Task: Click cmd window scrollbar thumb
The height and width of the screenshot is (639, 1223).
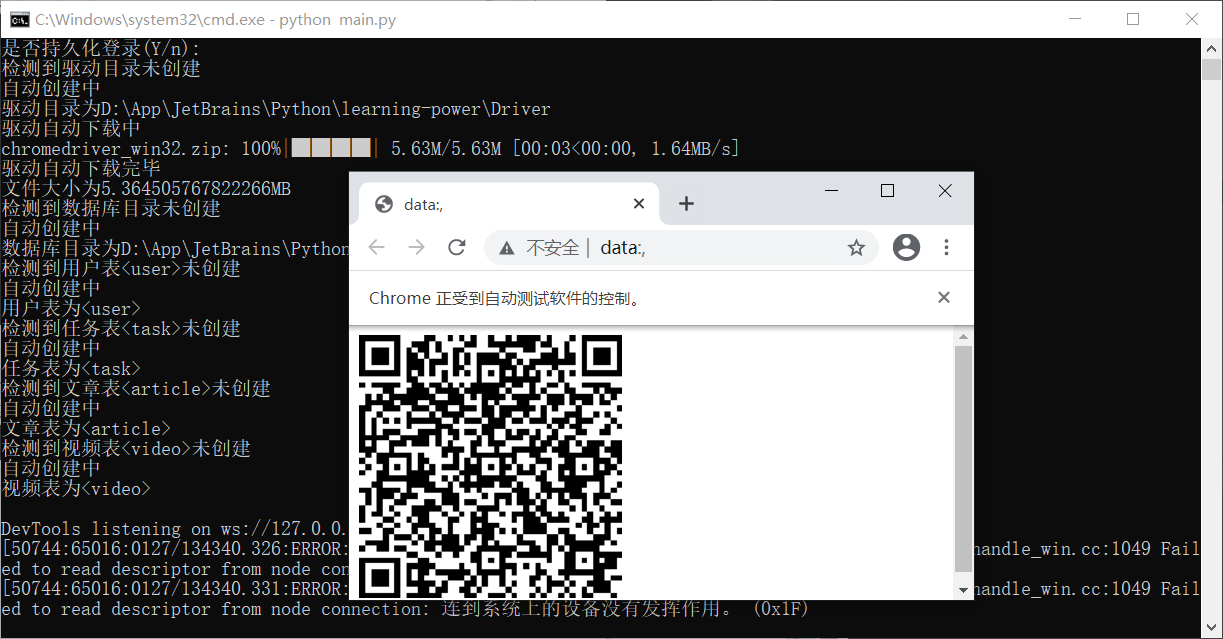Action: click(1211, 69)
